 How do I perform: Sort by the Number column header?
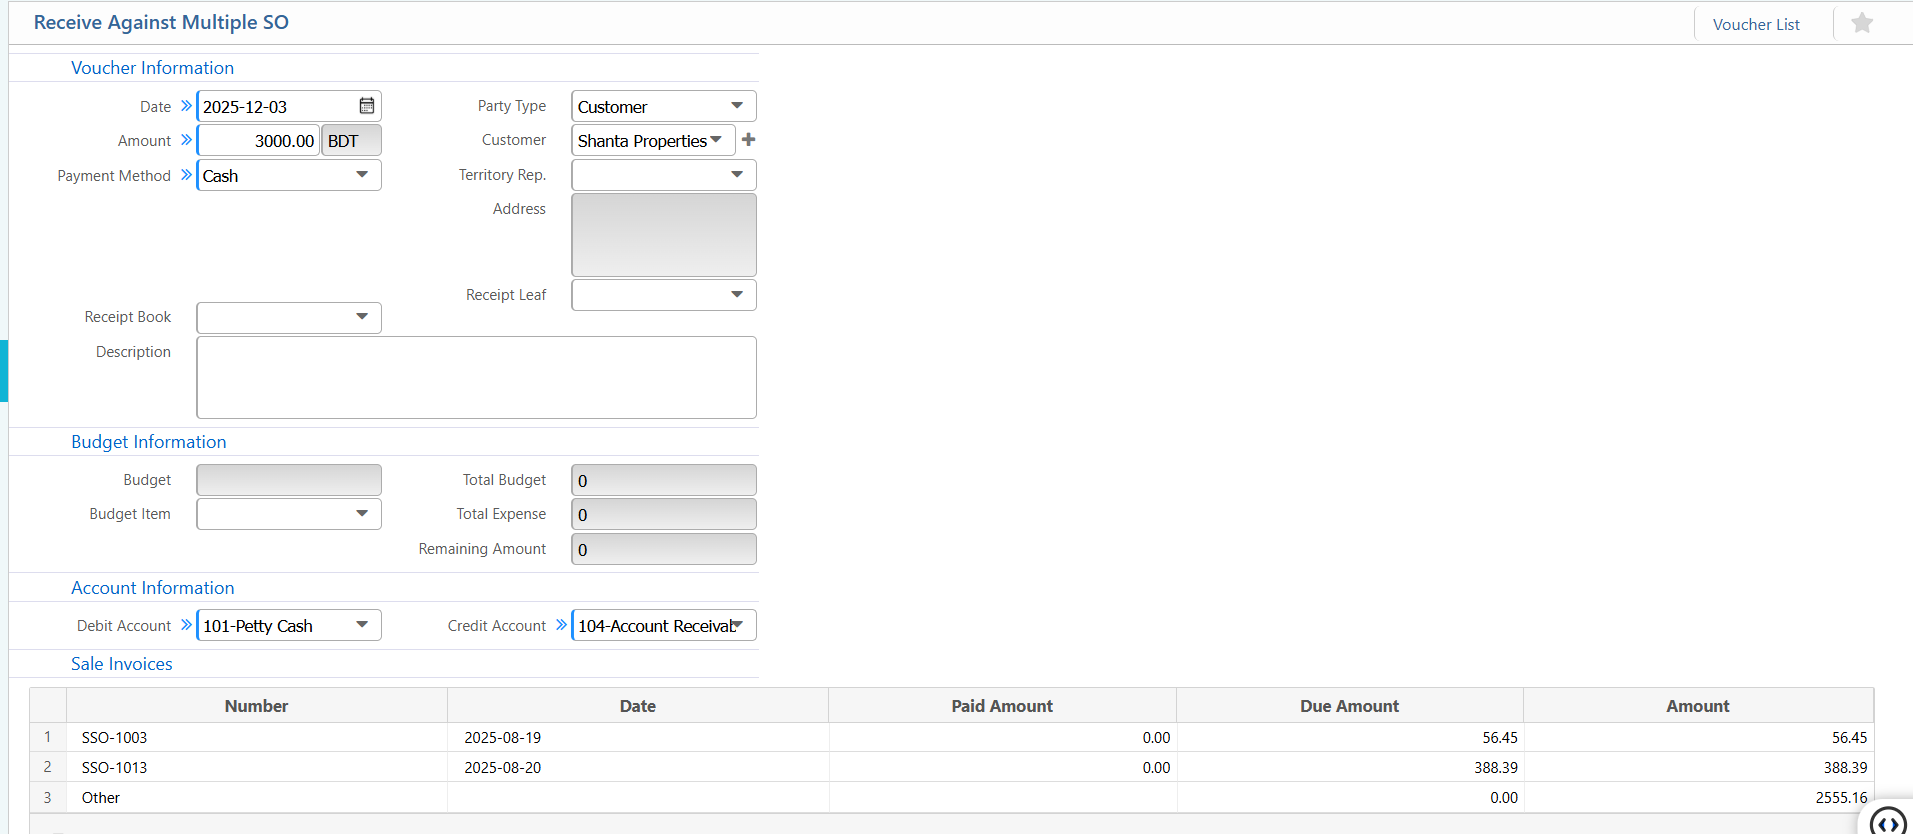pos(256,706)
